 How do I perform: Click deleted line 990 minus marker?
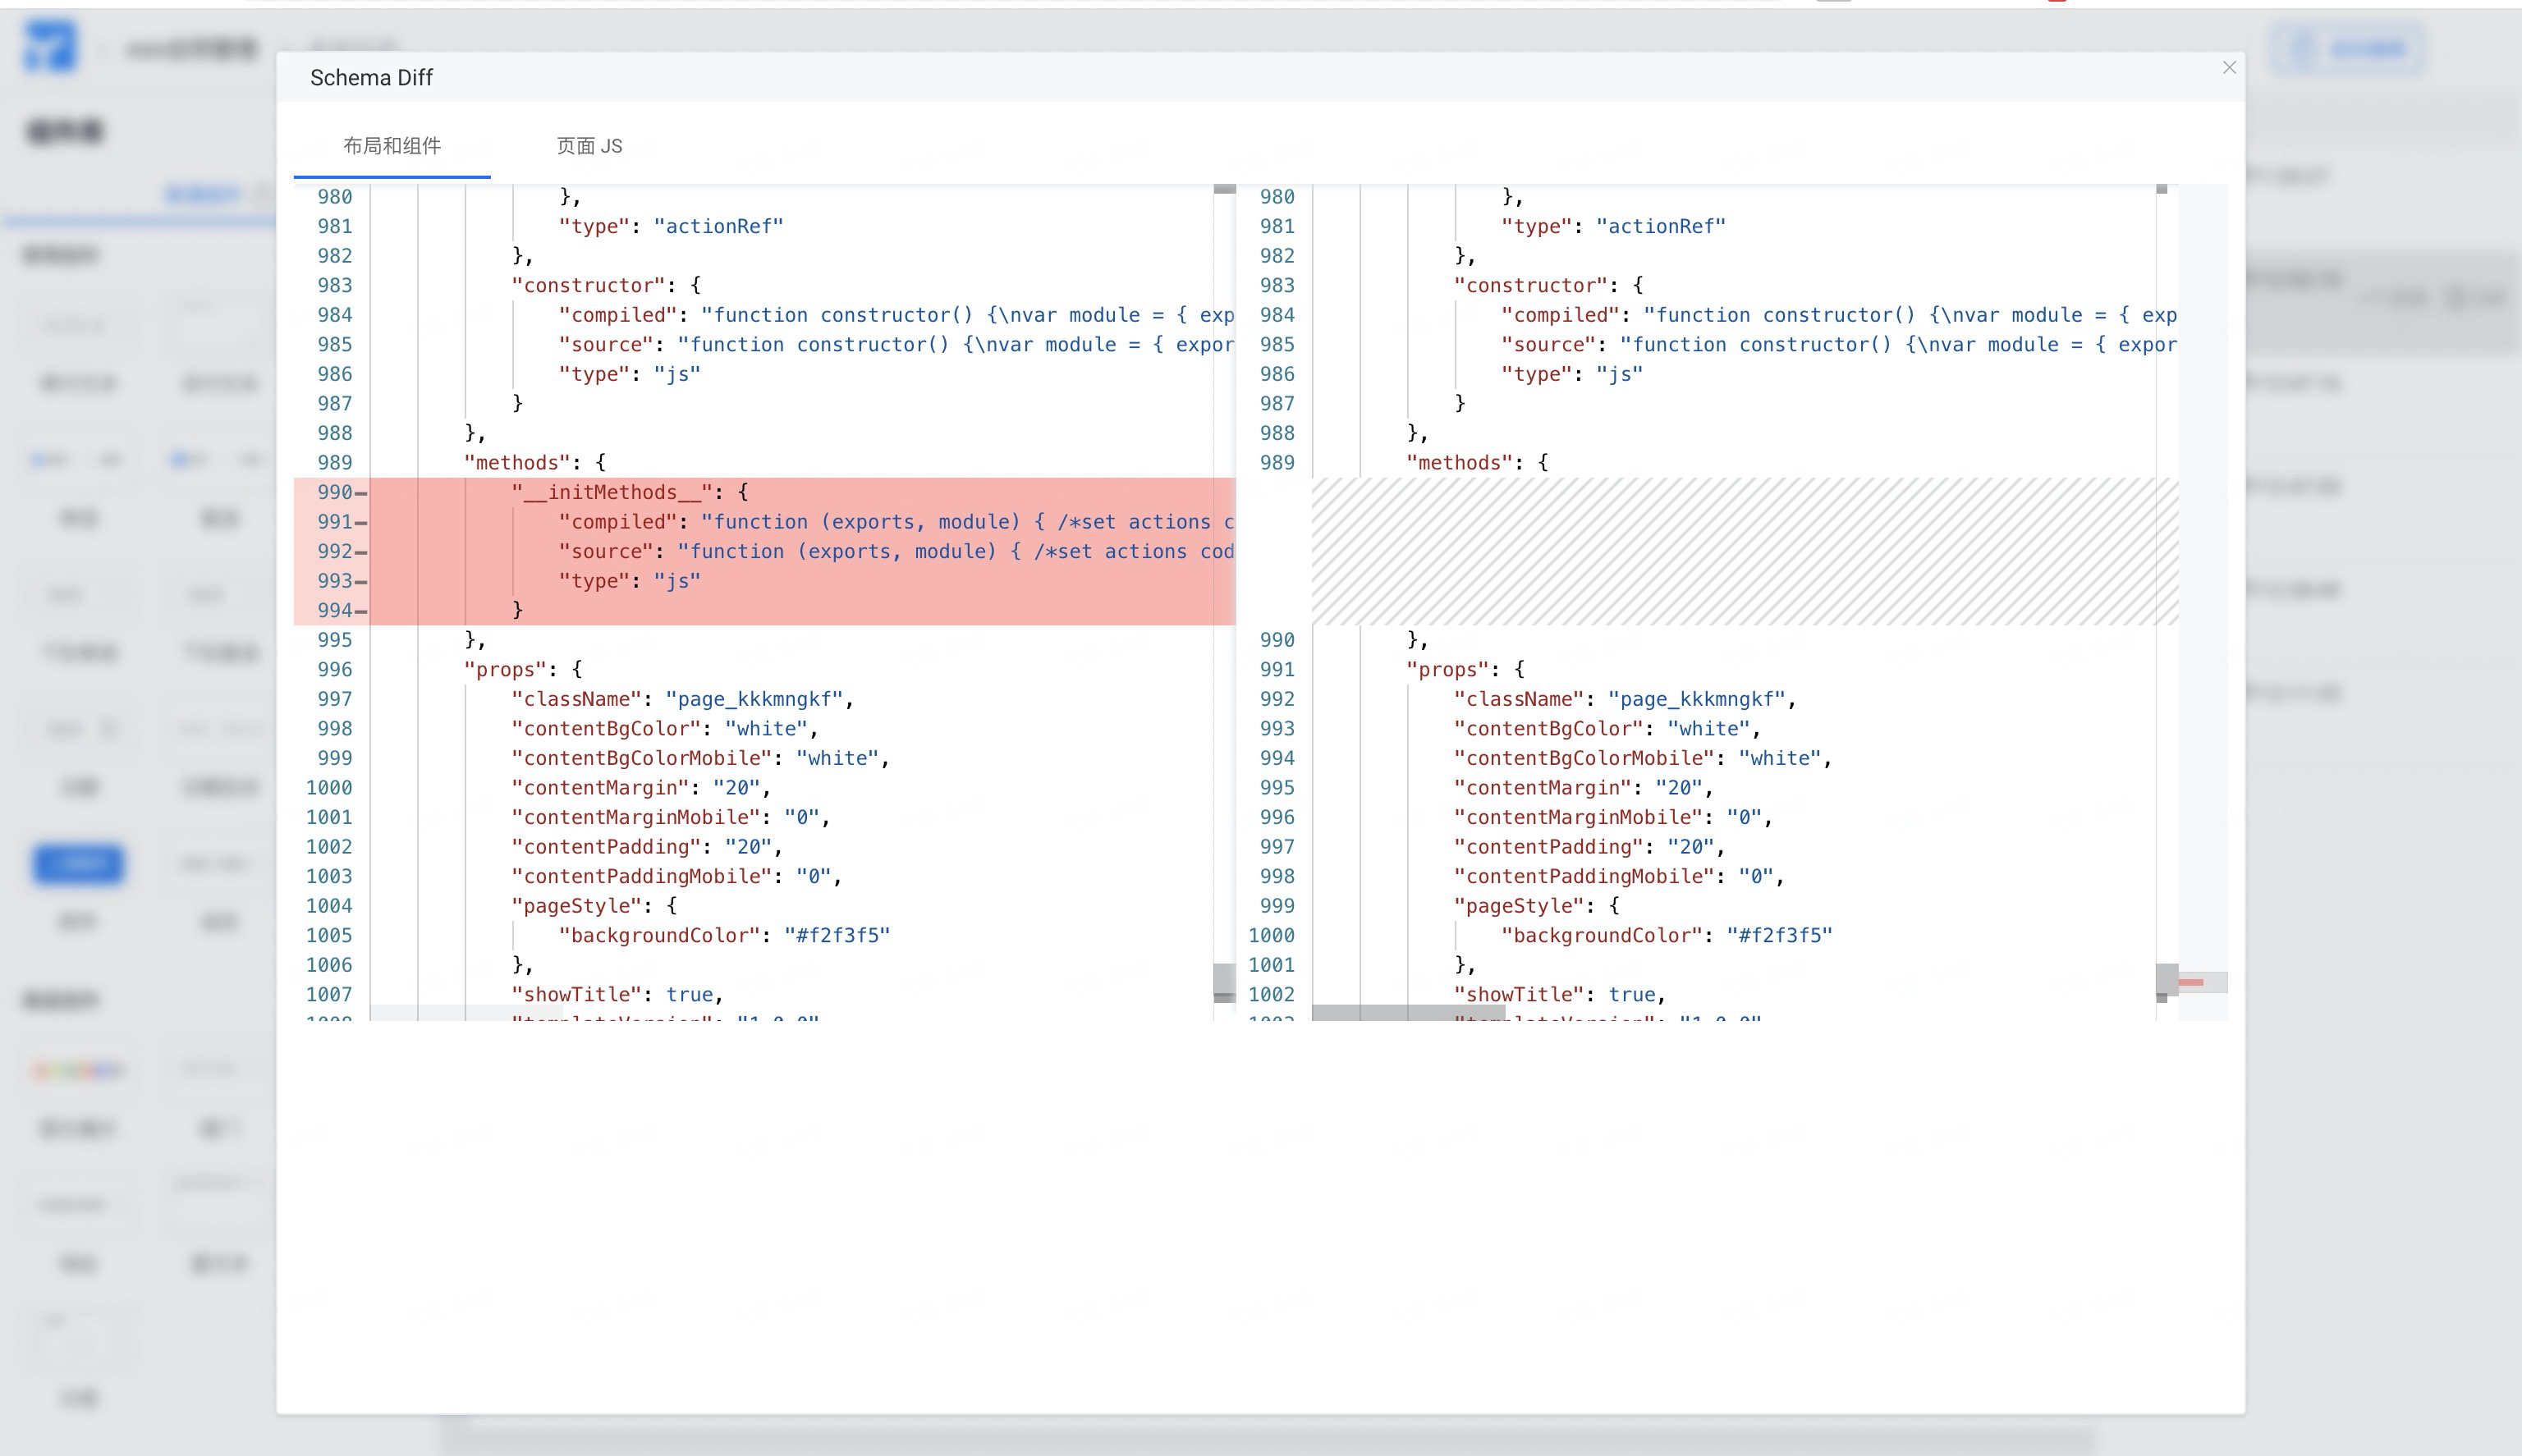[361, 493]
